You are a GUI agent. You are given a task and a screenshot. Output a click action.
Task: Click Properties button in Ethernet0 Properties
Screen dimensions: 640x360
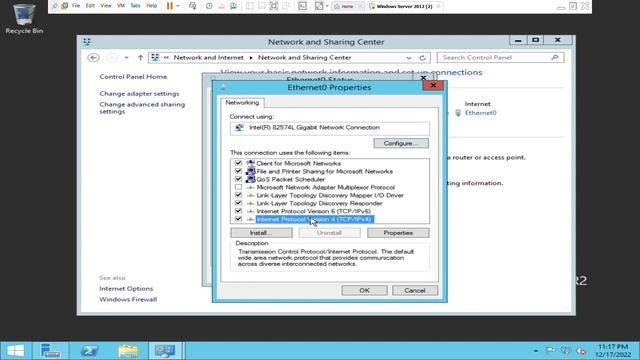[398, 233]
